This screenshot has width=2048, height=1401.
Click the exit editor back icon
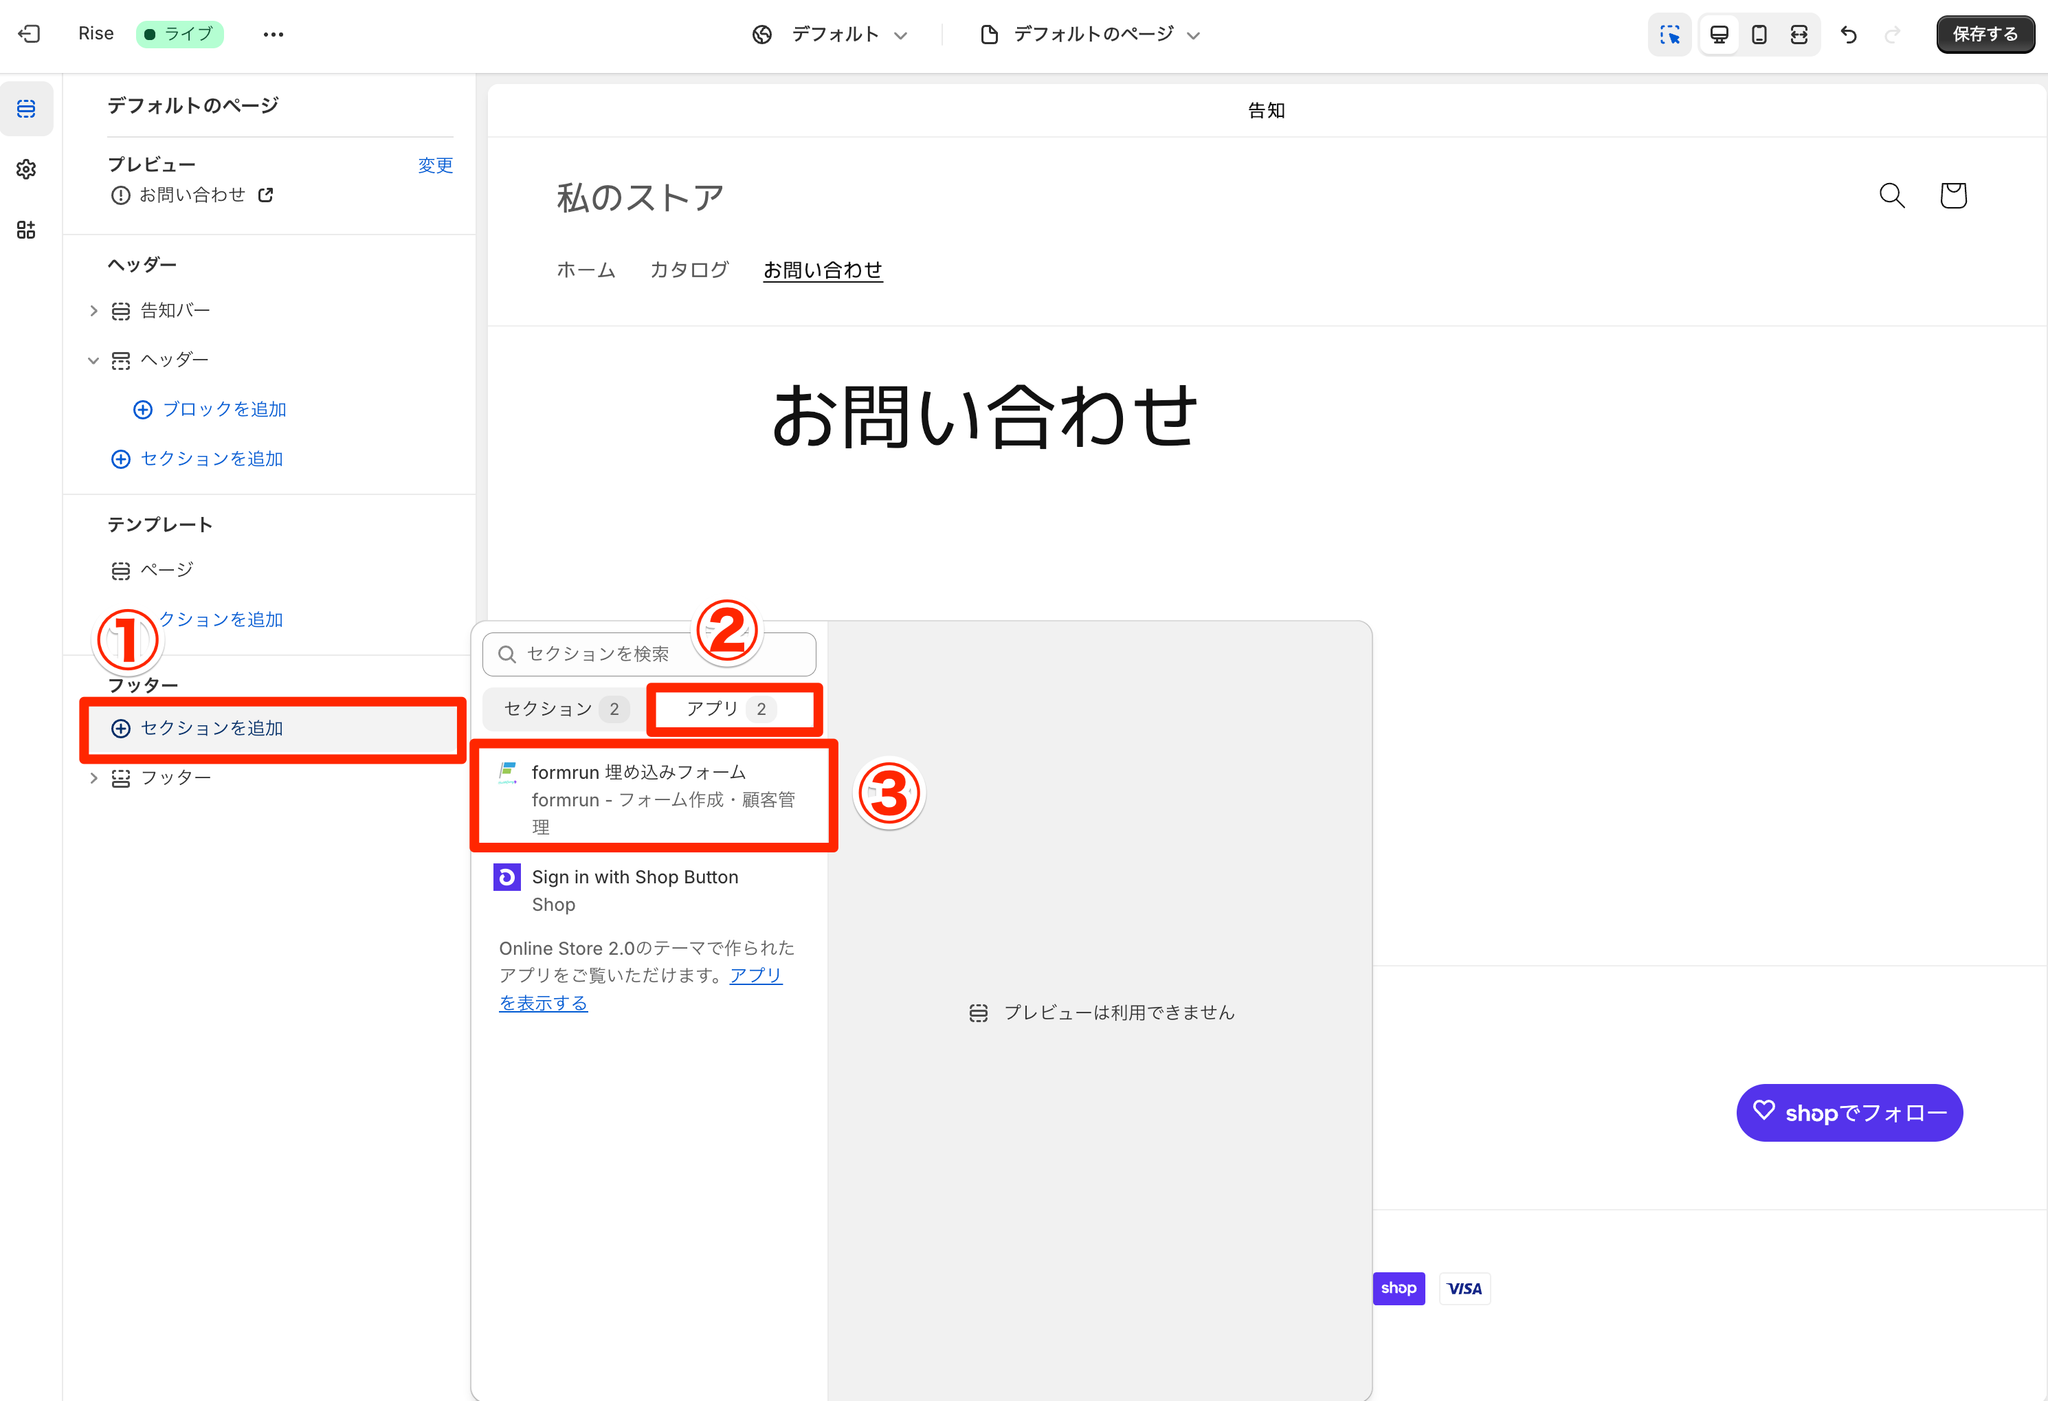coord(29,34)
